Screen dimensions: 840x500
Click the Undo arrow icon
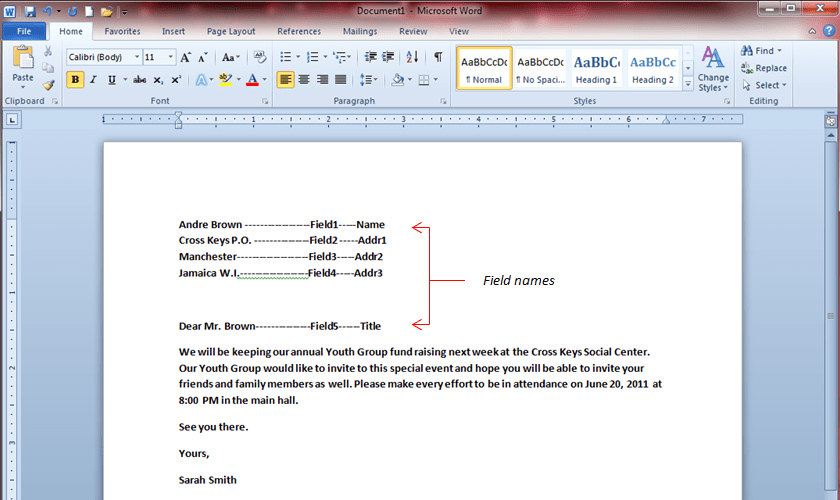click(x=48, y=11)
